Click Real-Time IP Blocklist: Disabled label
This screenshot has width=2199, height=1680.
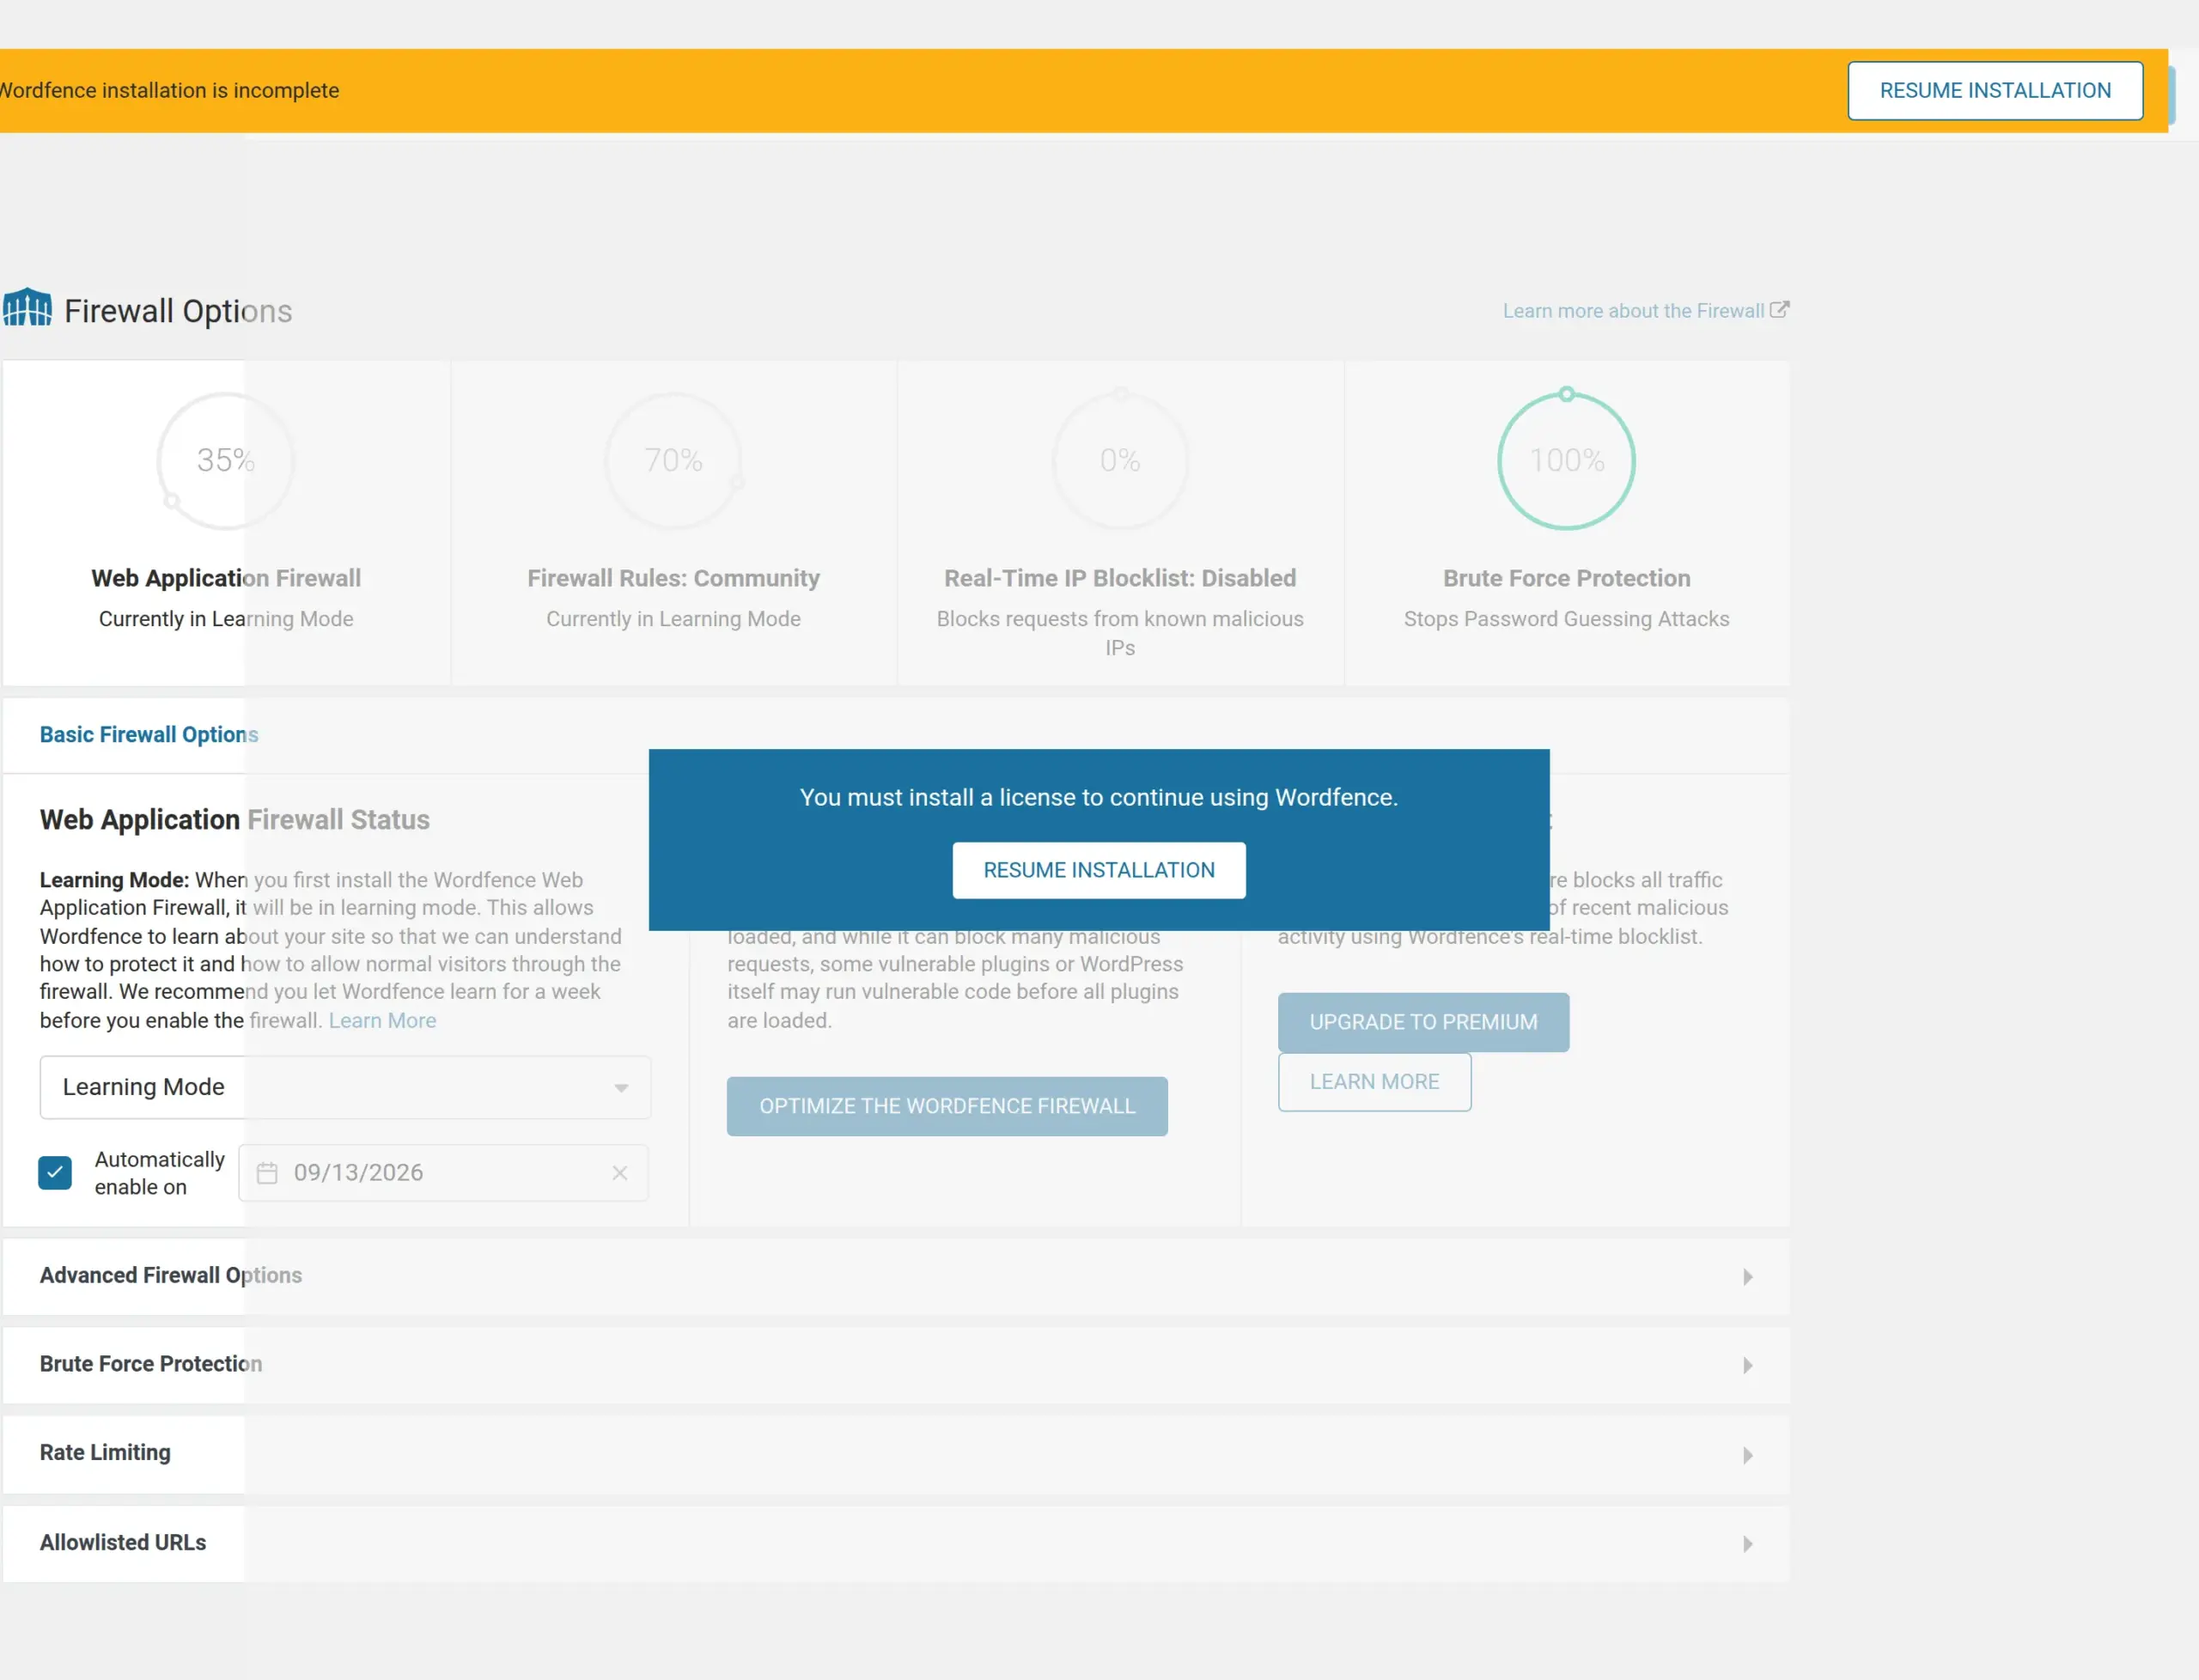coord(1120,578)
